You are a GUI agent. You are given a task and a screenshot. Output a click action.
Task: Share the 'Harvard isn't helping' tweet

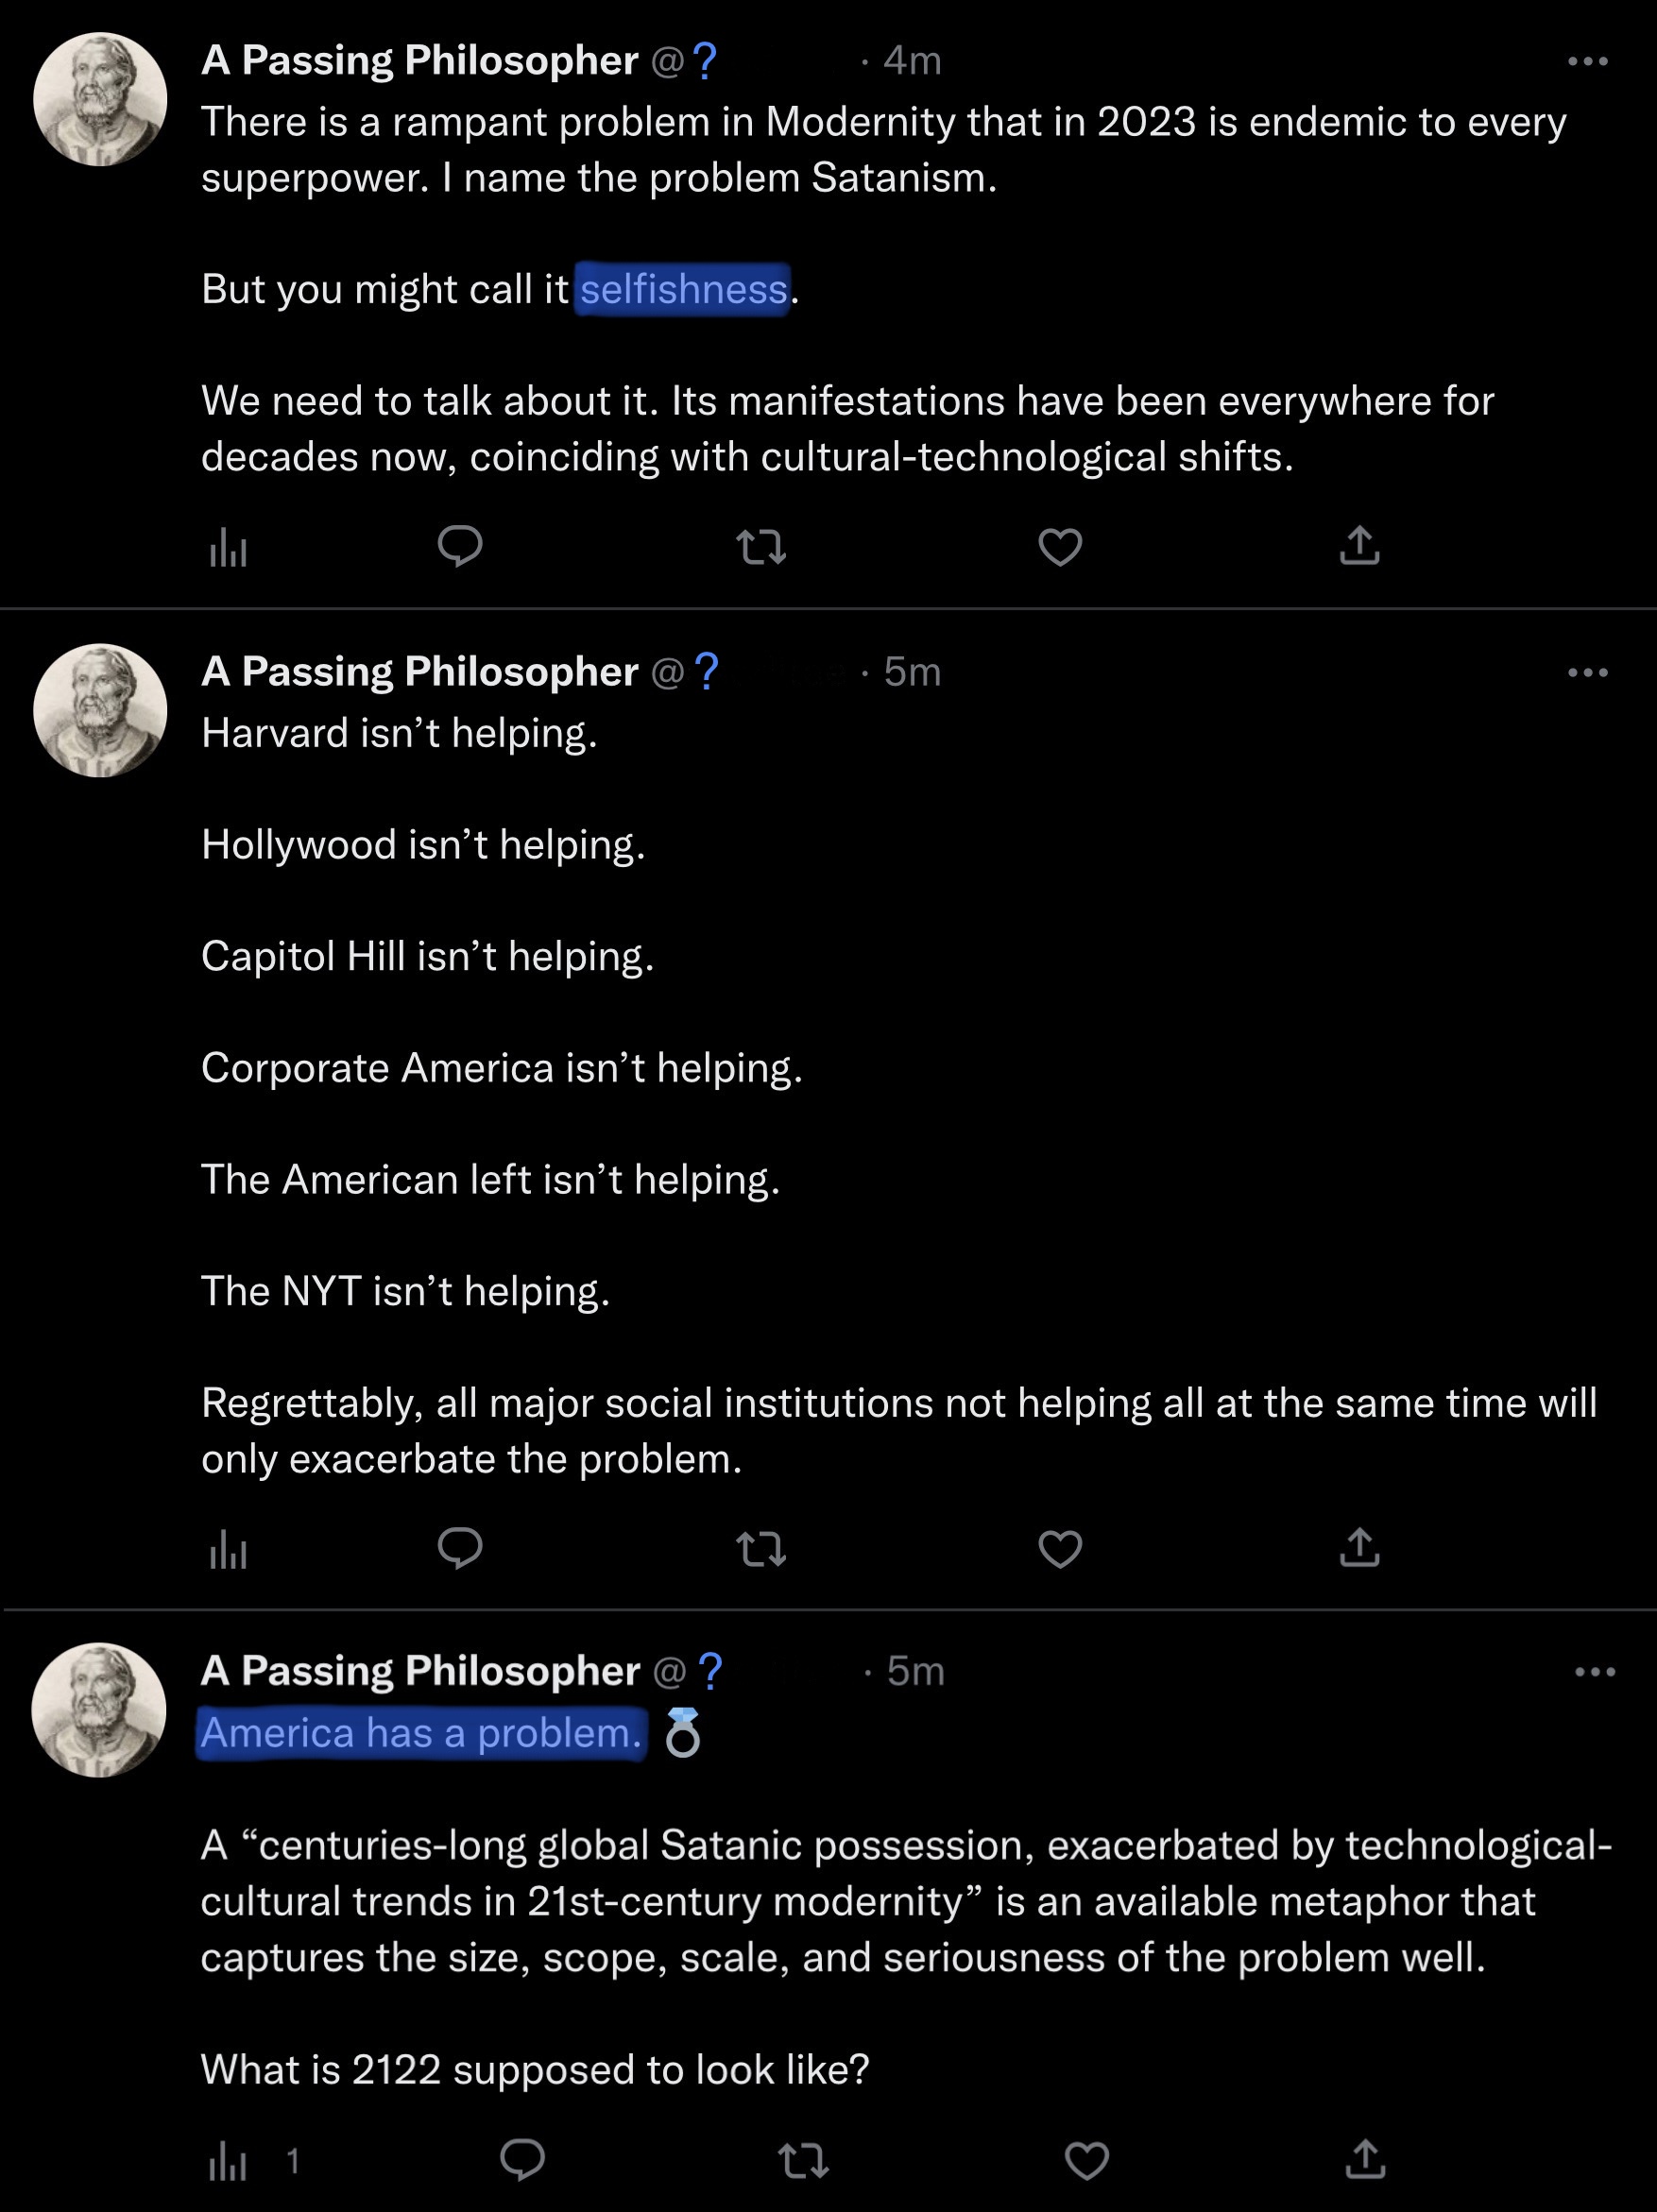[x=1359, y=1548]
